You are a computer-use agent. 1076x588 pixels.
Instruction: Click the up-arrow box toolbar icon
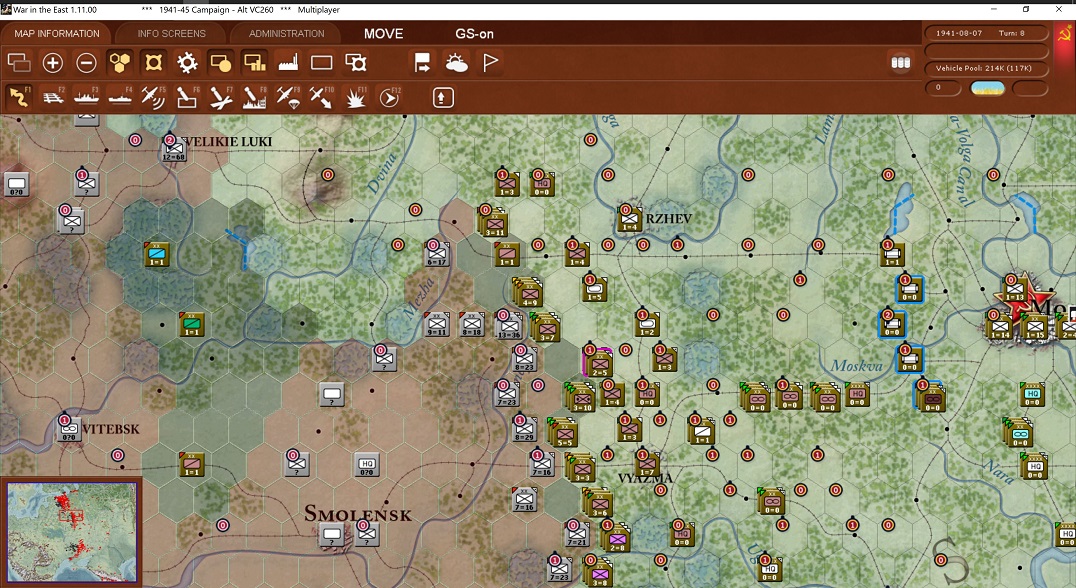[x=443, y=97]
